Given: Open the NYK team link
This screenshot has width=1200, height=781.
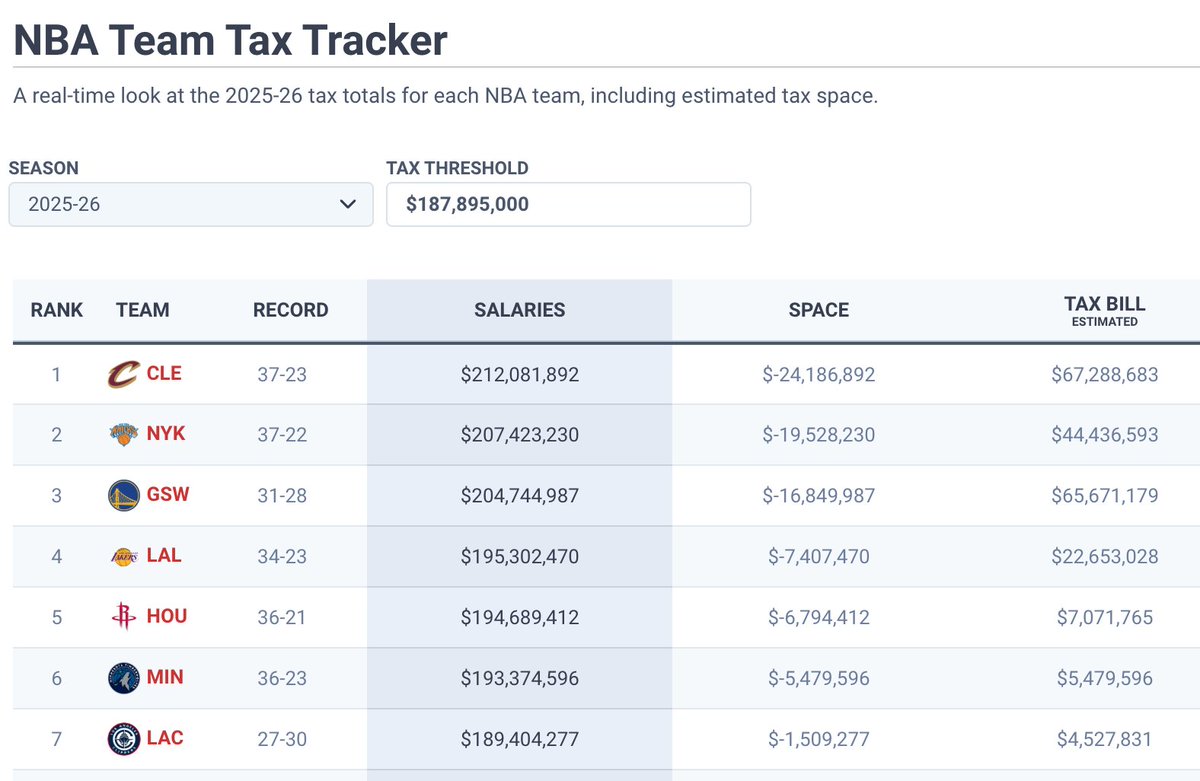Looking at the screenshot, I should click(x=166, y=434).
